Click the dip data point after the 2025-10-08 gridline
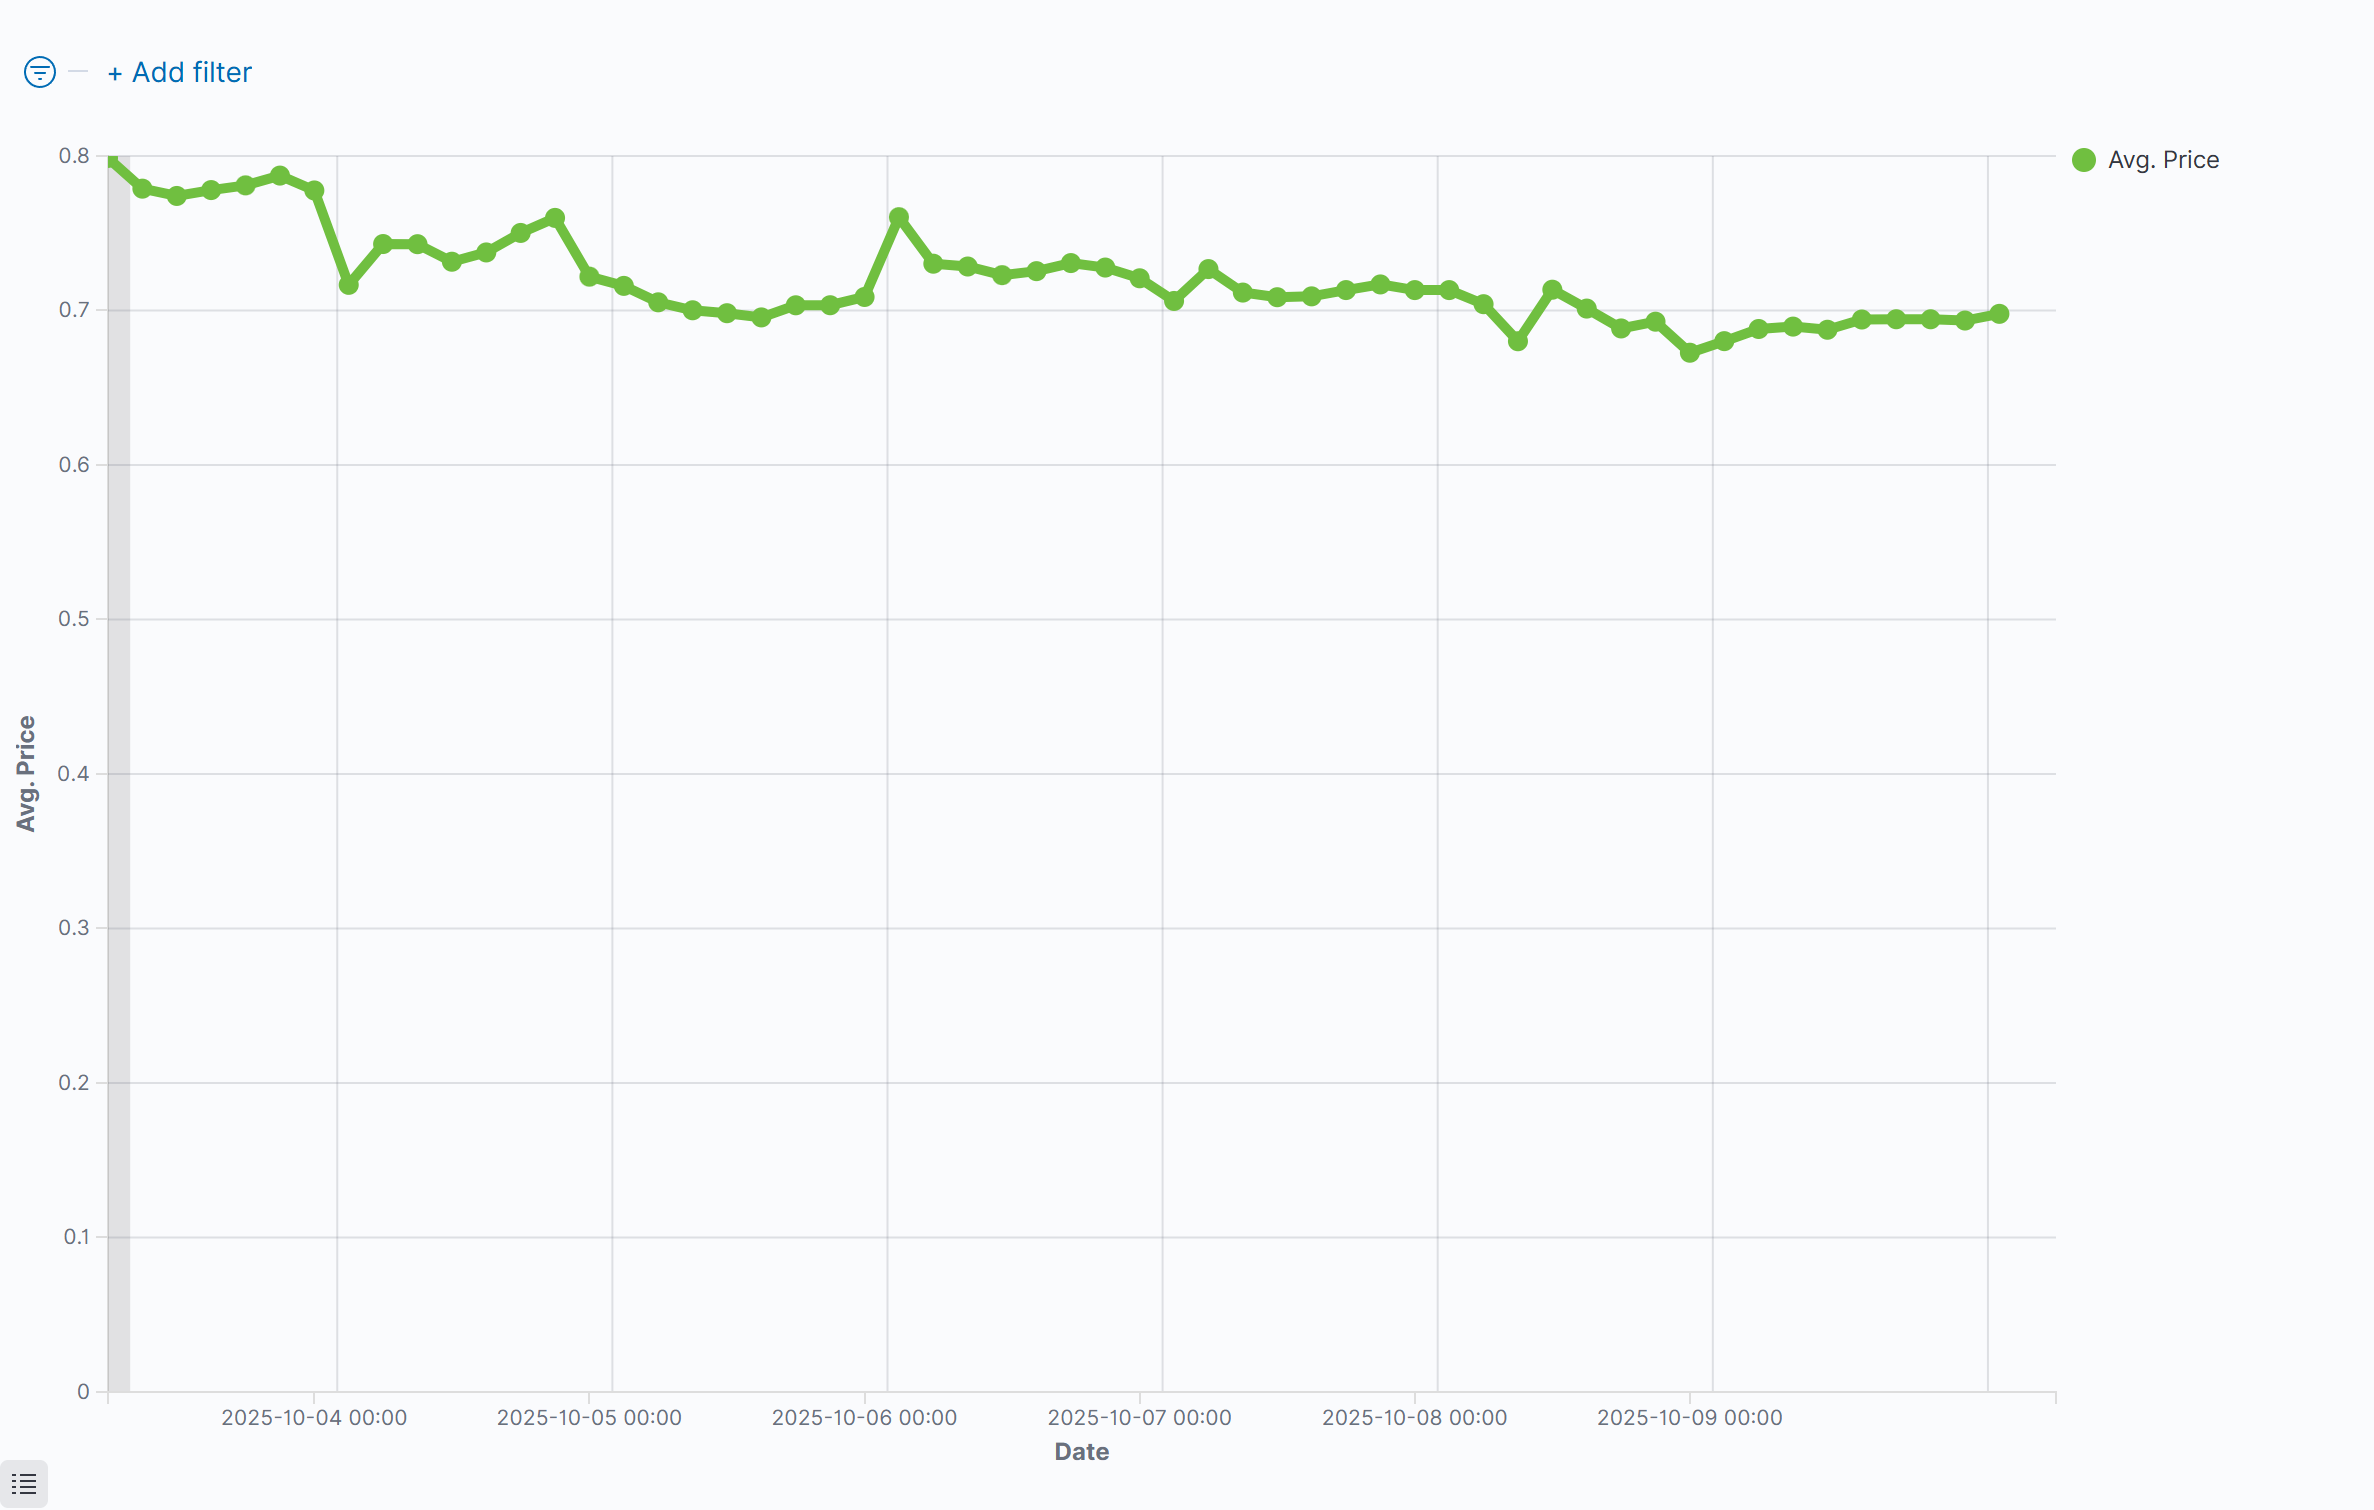2374x1510 pixels. coord(1517,341)
